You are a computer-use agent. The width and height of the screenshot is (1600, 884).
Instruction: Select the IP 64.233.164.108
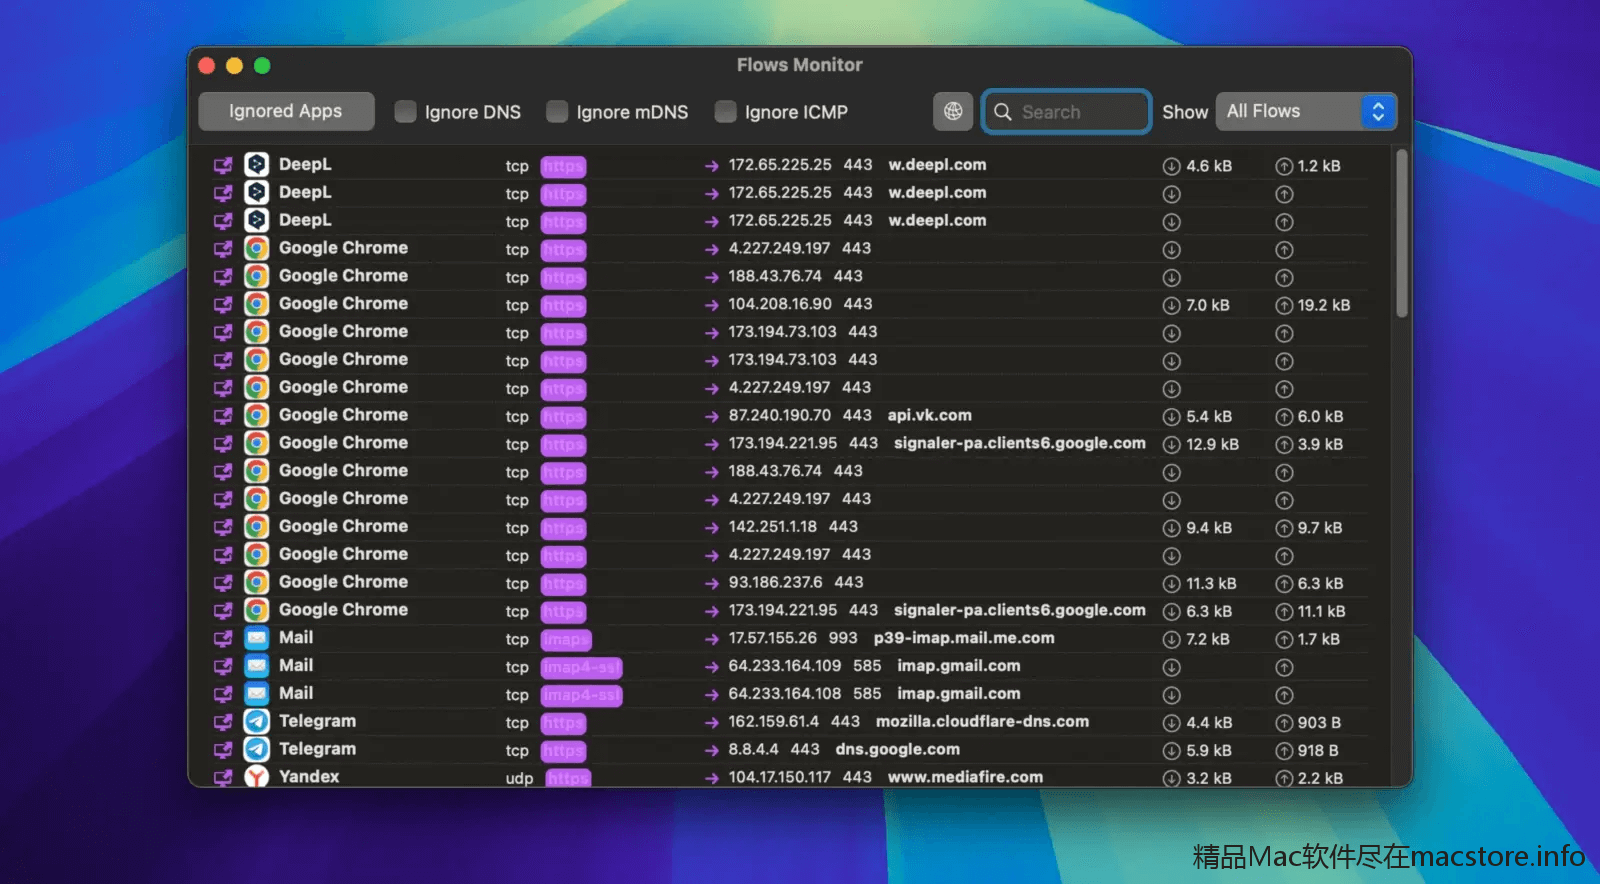[x=785, y=693]
